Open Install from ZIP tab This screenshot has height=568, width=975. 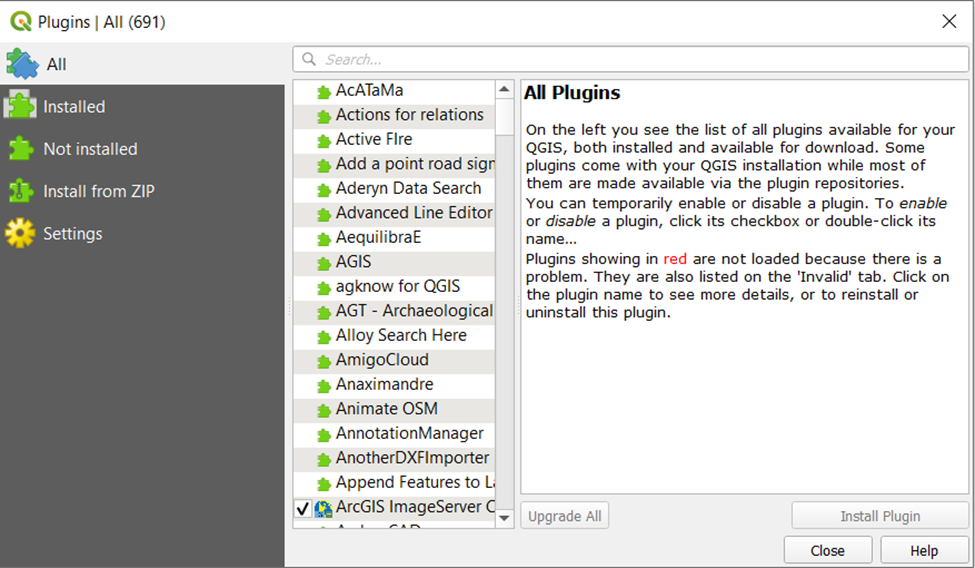[x=142, y=191]
